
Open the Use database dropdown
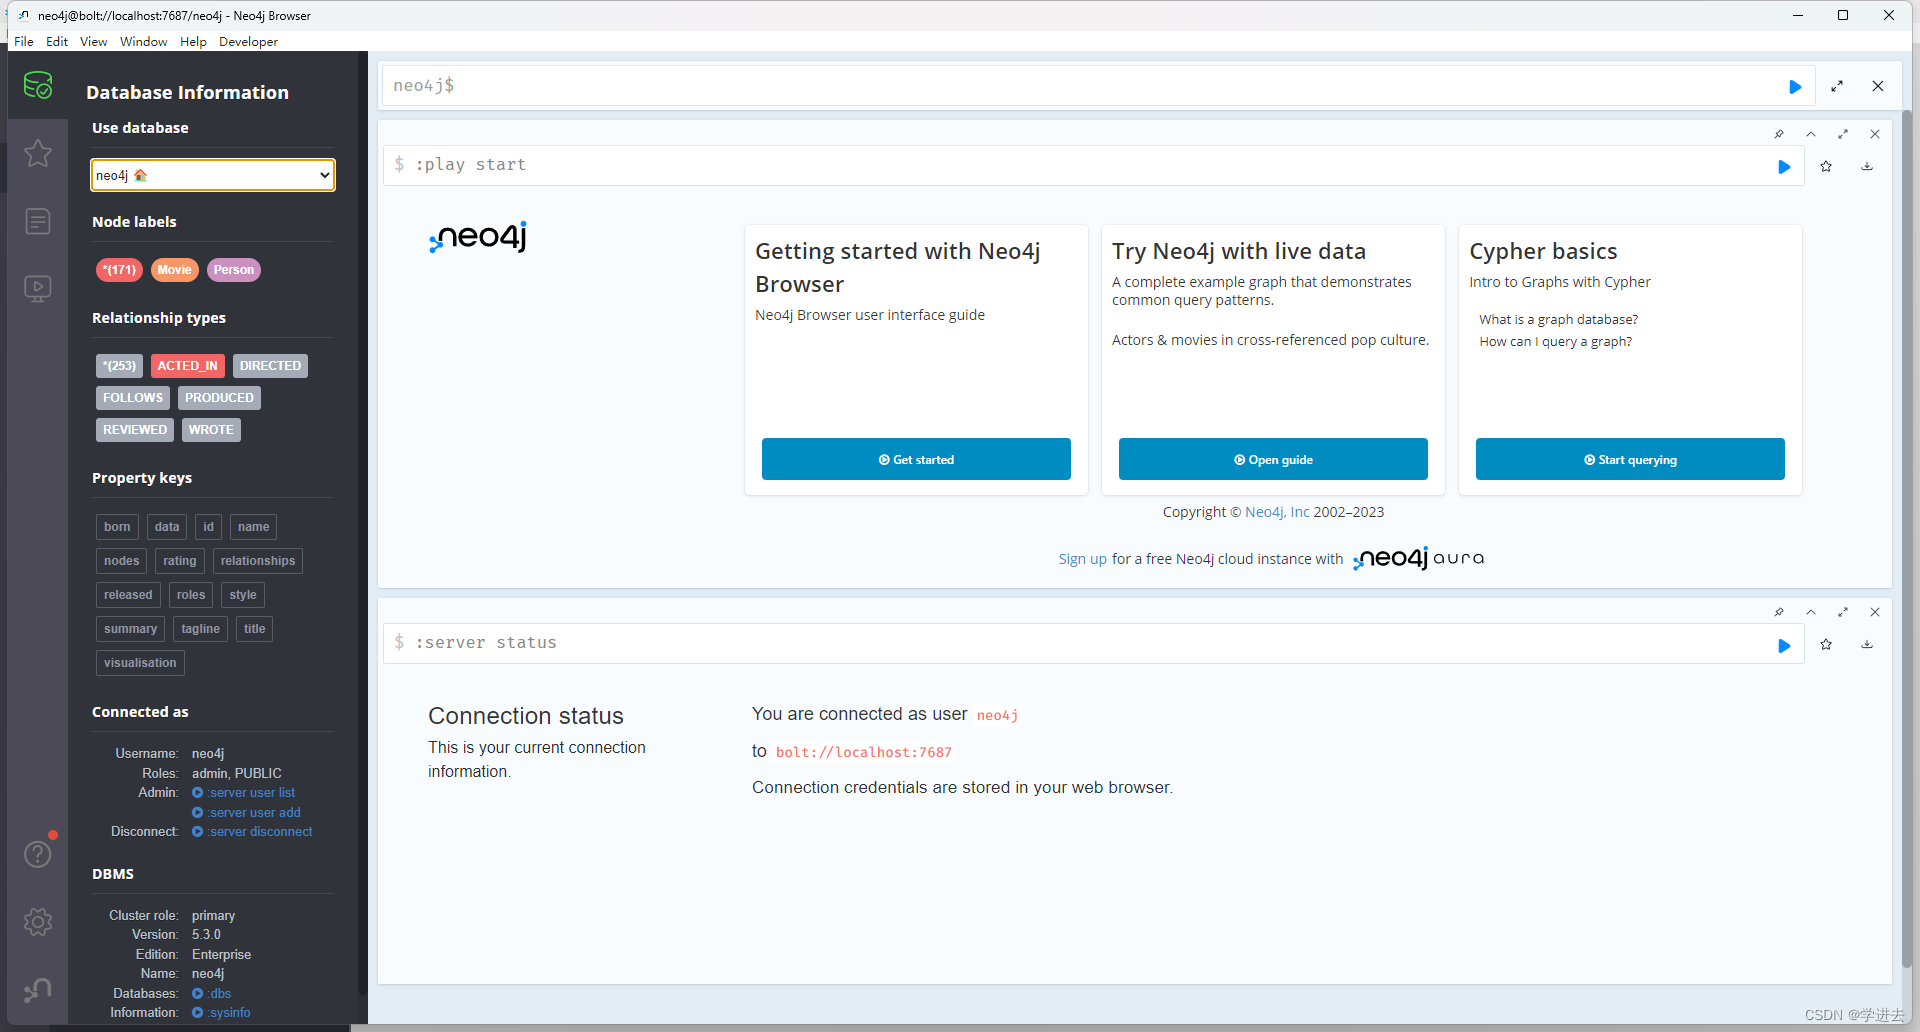coord(213,175)
